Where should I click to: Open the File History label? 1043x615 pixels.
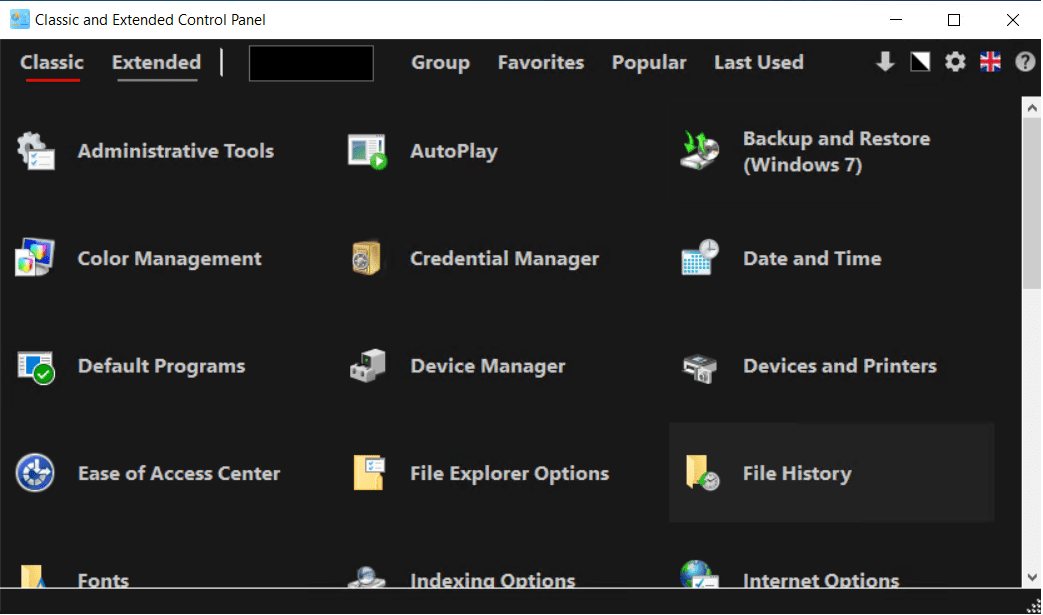point(797,474)
